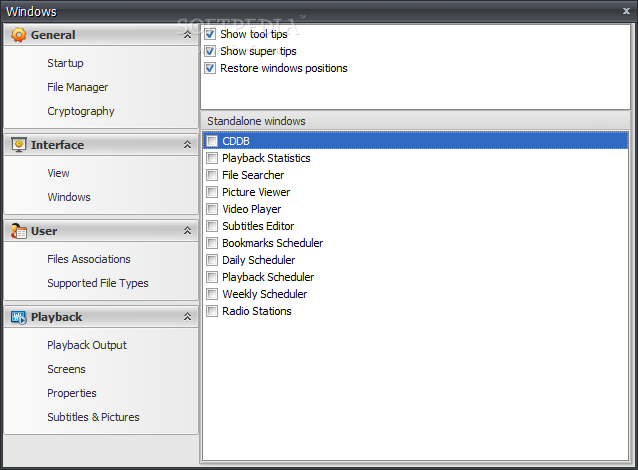The width and height of the screenshot is (638, 470).
Task: Go to Playback Output settings
Action: click(x=87, y=345)
